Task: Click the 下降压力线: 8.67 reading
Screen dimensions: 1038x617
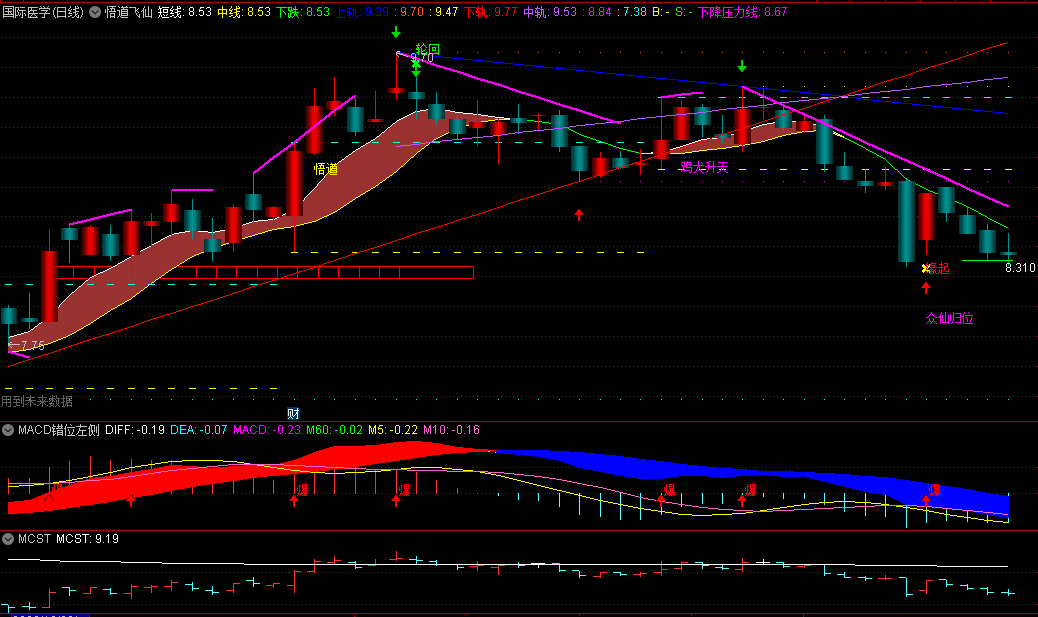Action: point(743,12)
